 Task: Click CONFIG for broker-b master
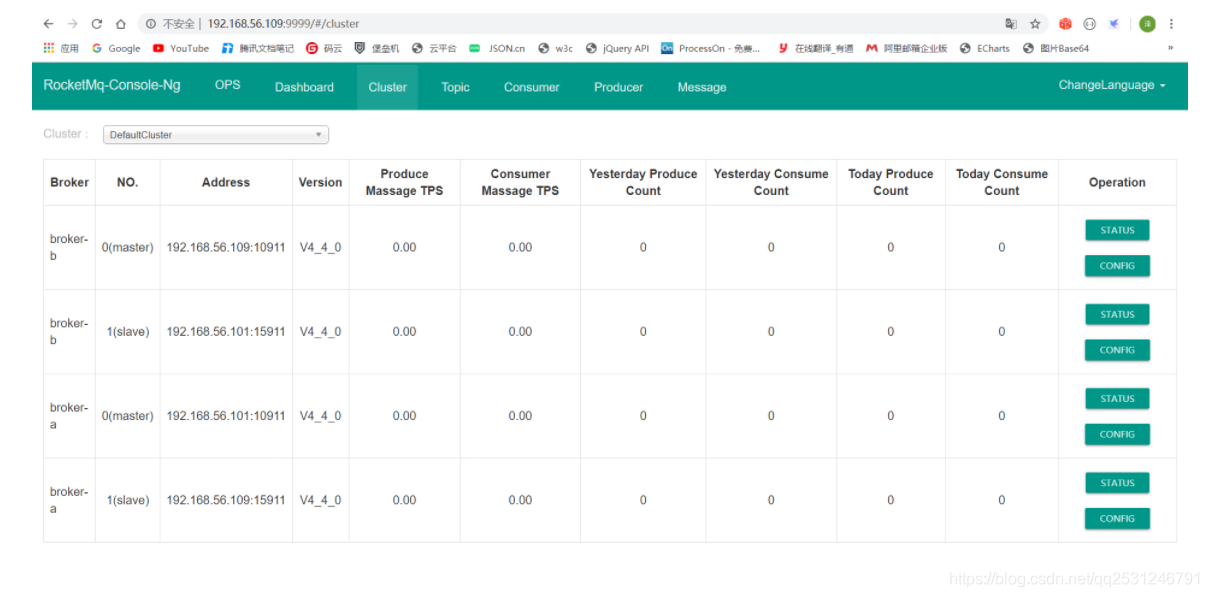point(1117,266)
